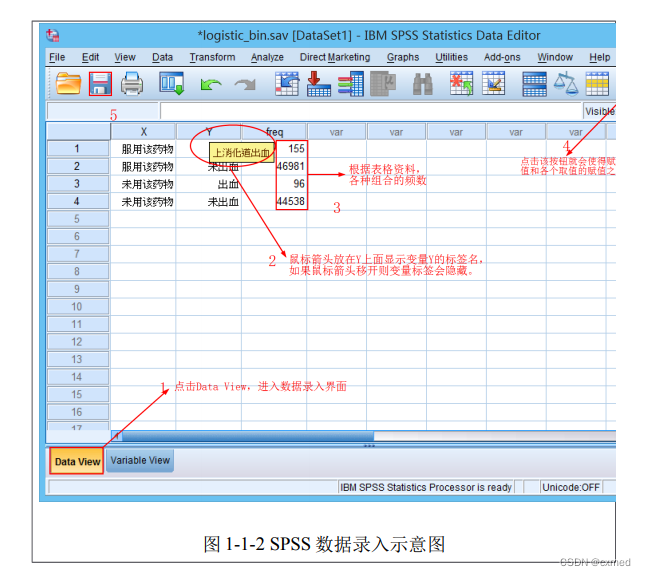Click the SPSS application icon in title bar
The height and width of the screenshot is (576, 646).
tap(53, 35)
